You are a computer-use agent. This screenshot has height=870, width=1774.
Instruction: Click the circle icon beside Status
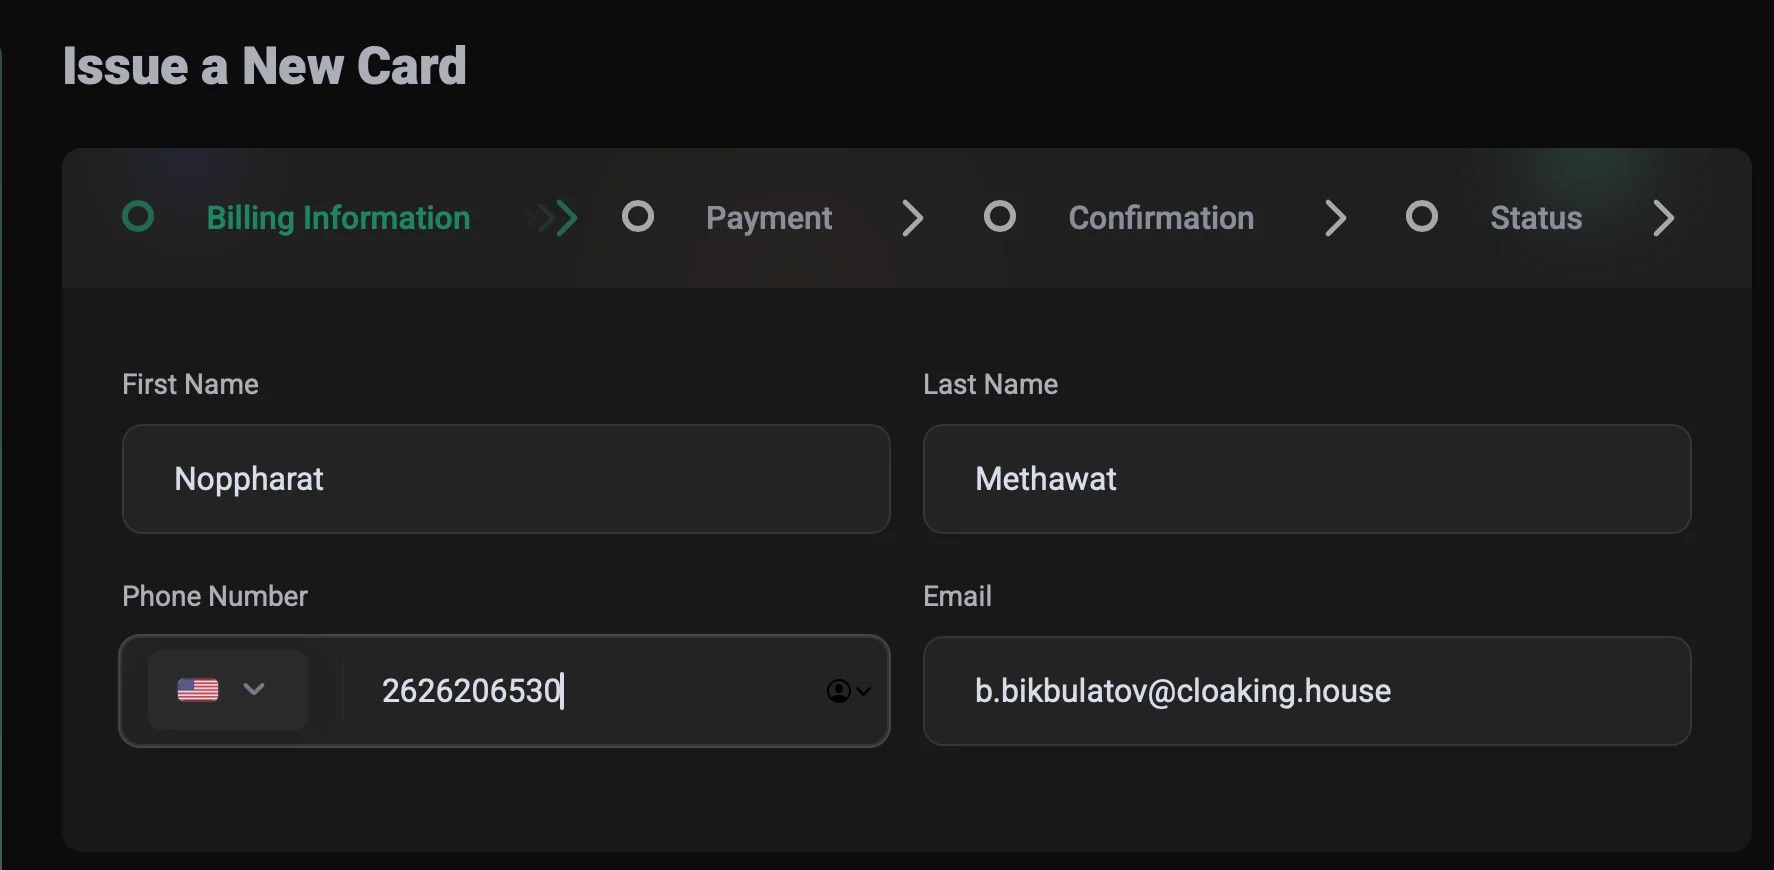tap(1421, 217)
